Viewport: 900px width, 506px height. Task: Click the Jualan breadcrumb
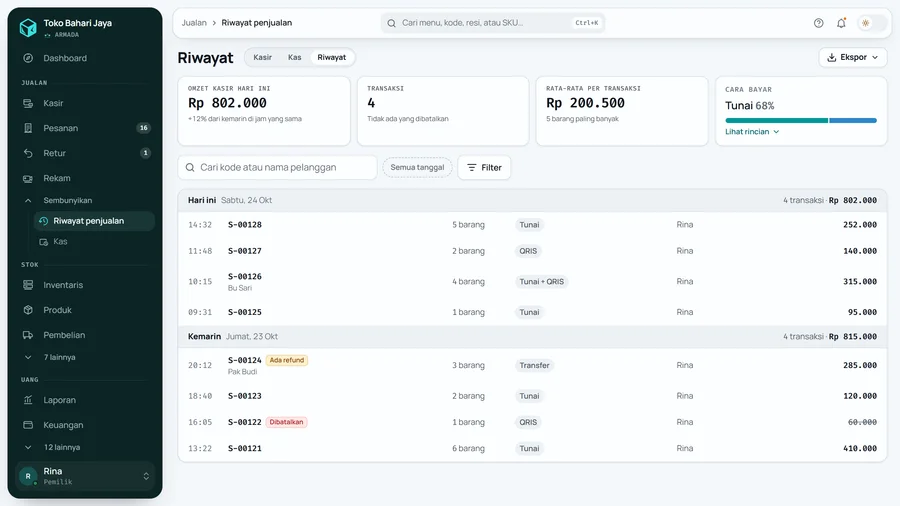click(x=194, y=23)
